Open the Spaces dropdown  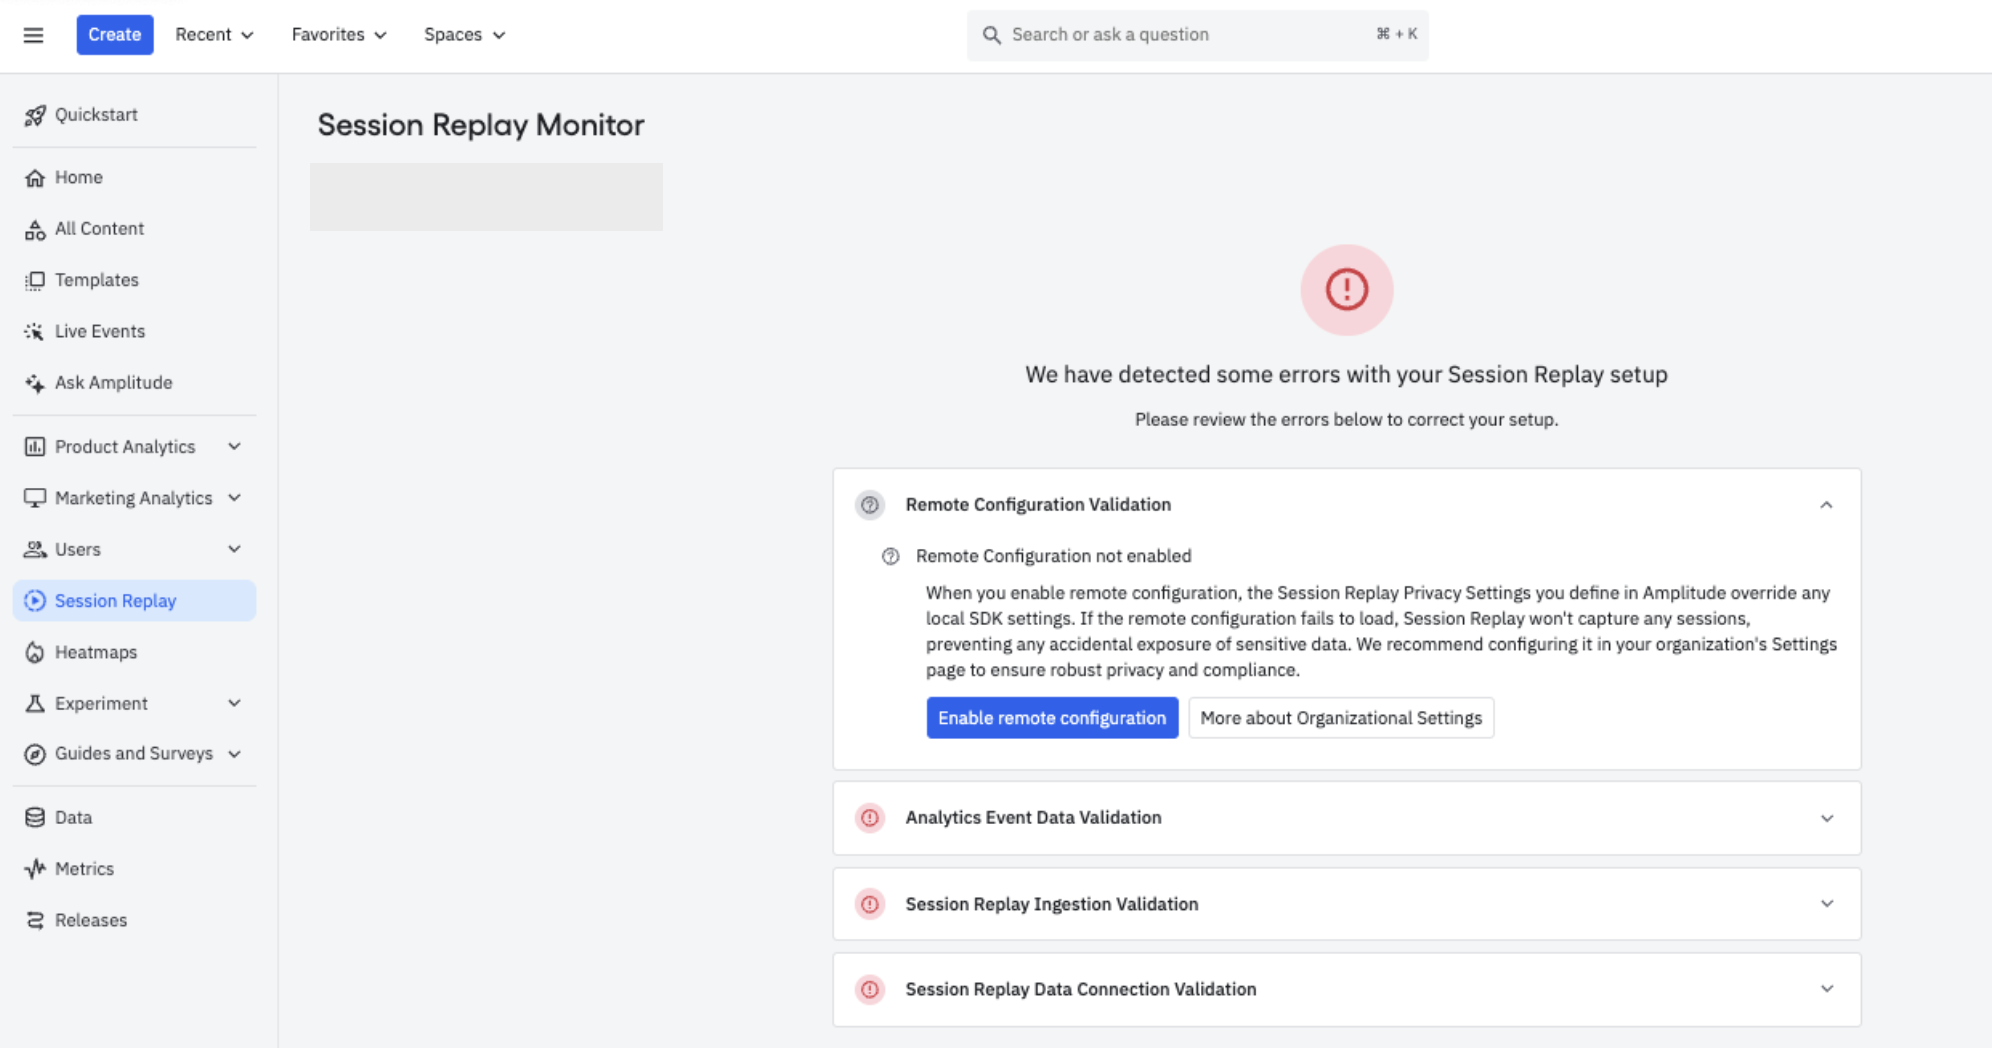click(x=464, y=35)
